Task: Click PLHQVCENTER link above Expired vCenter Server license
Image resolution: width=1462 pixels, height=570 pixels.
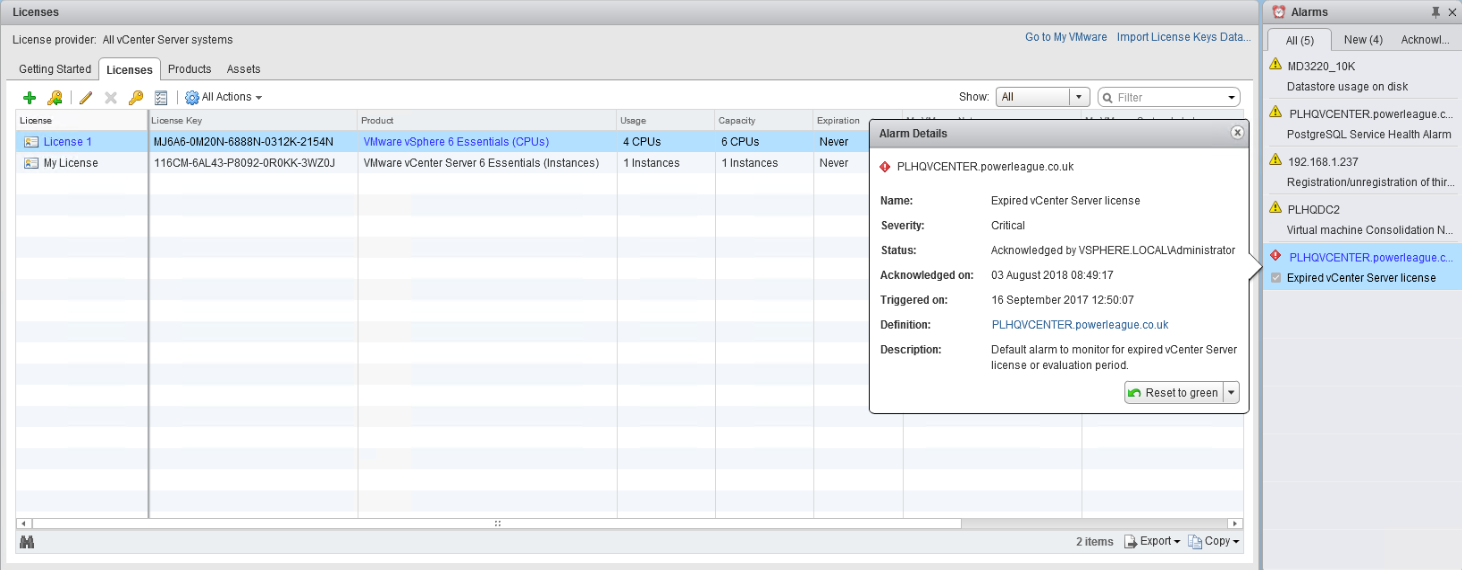Action: coord(1371,257)
